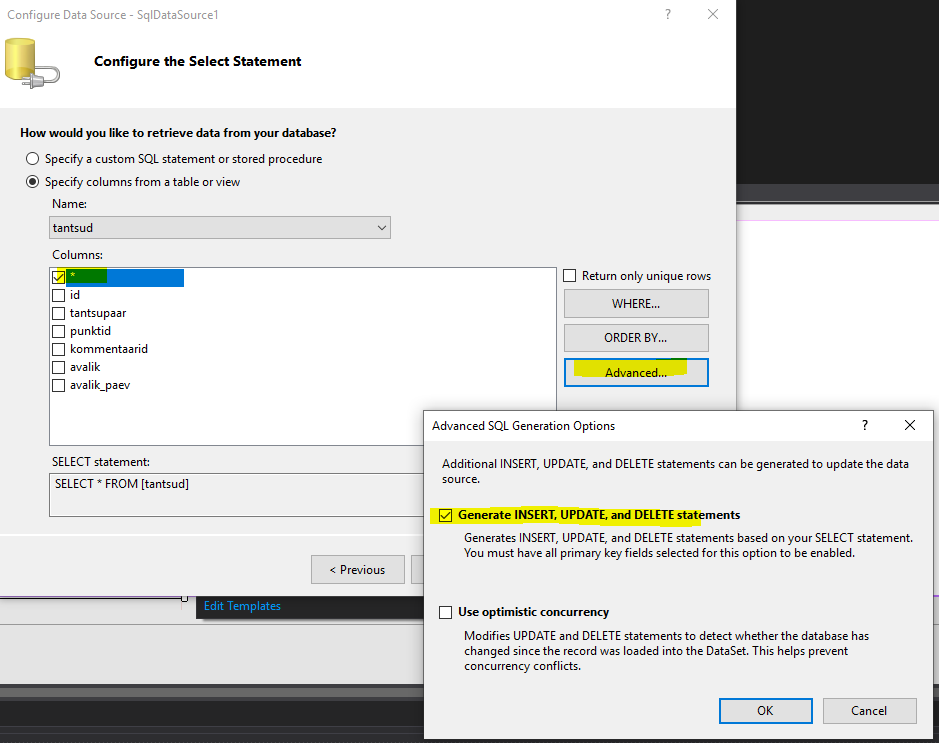Click the WHERE... button
The width and height of the screenshot is (939, 743).
click(636, 304)
